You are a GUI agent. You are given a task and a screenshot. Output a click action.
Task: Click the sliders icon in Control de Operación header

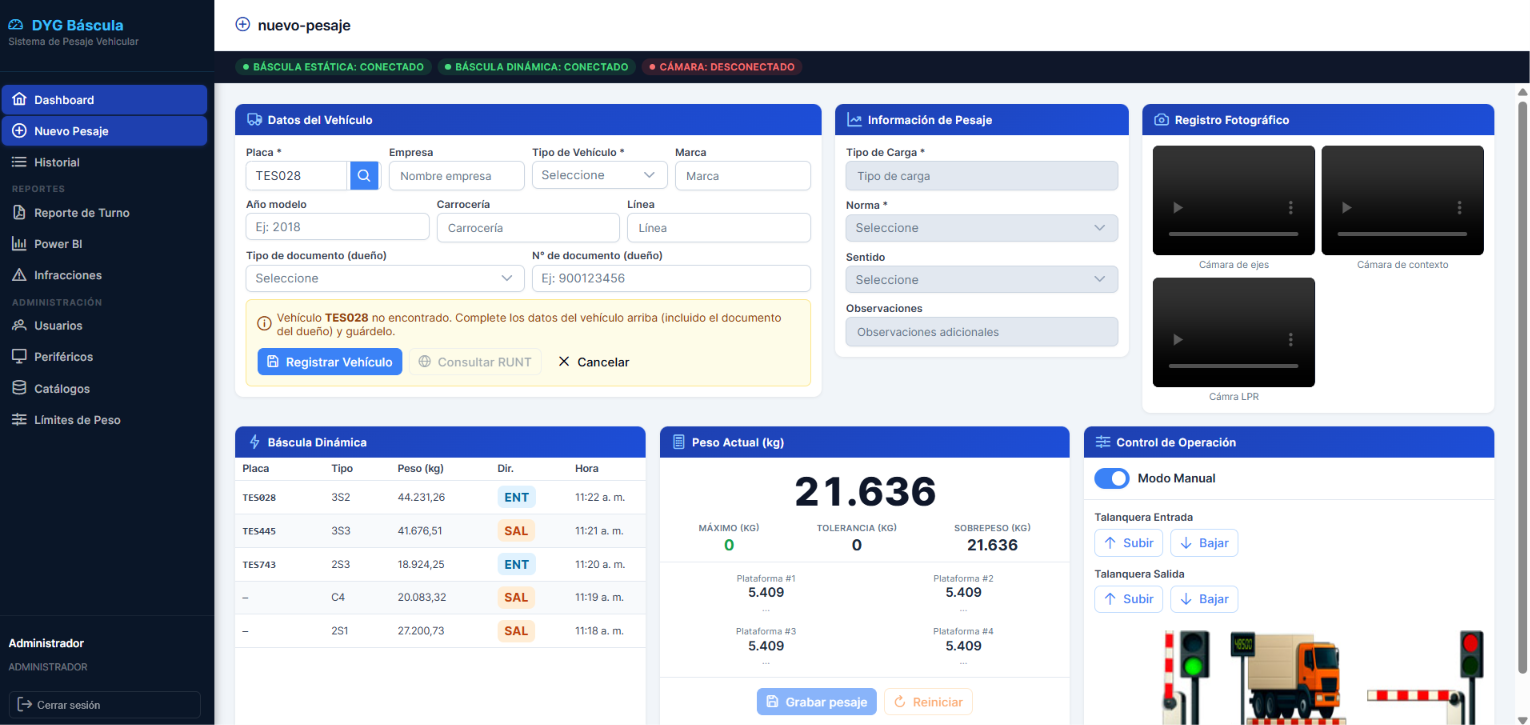click(x=1103, y=442)
